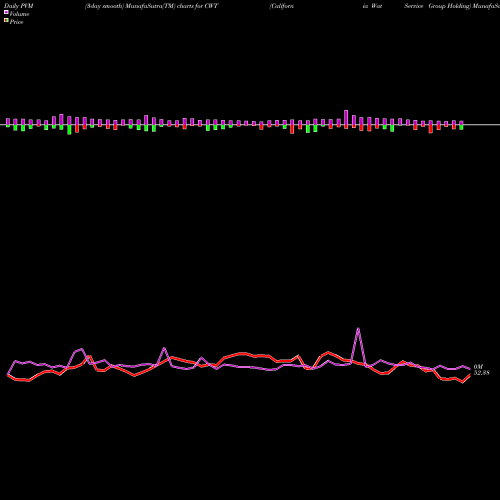Click the '(3day smooth) MunafaSutra(TM) charts for CWT' heading

click(x=151, y=6)
